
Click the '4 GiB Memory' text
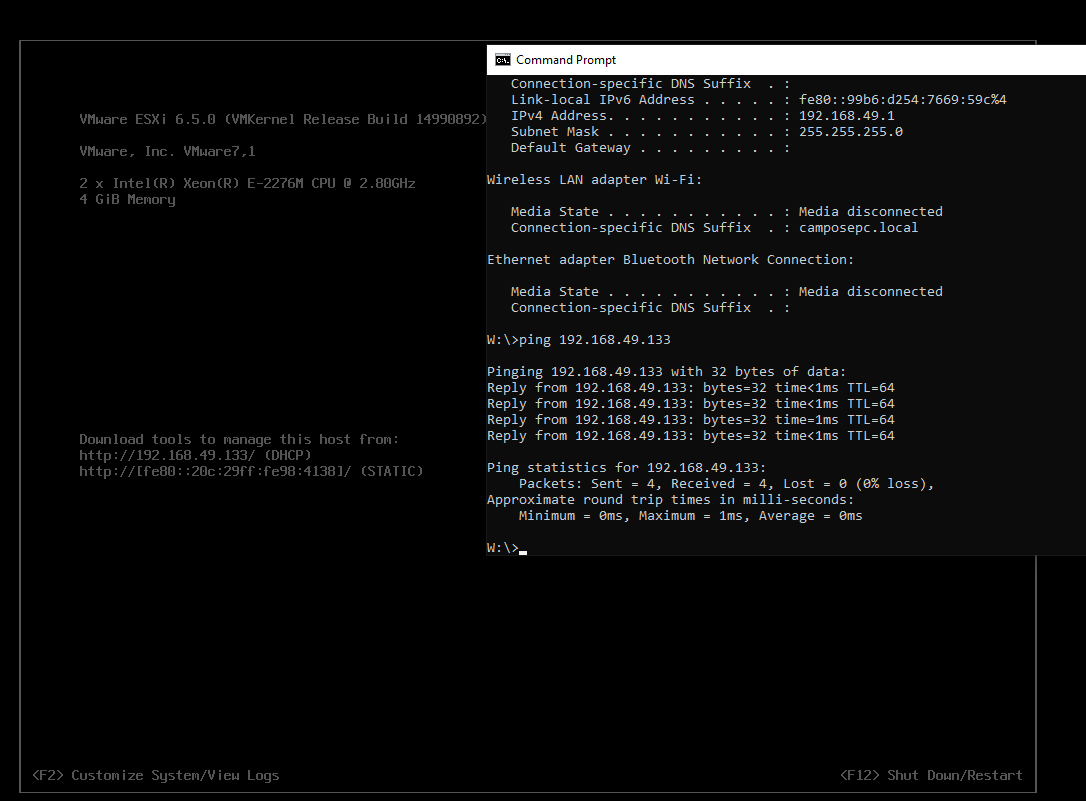click(127, 199)
